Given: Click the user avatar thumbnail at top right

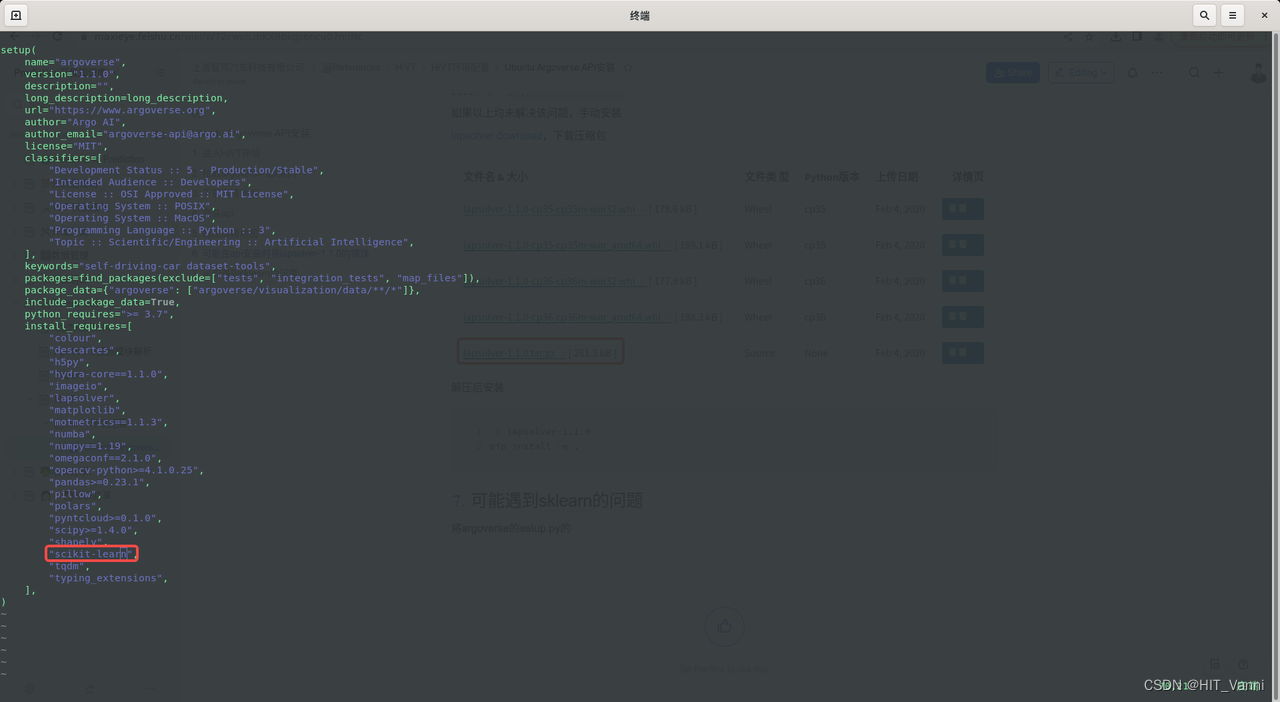Looking at the screenshot, I should (x=1258, y=72).
